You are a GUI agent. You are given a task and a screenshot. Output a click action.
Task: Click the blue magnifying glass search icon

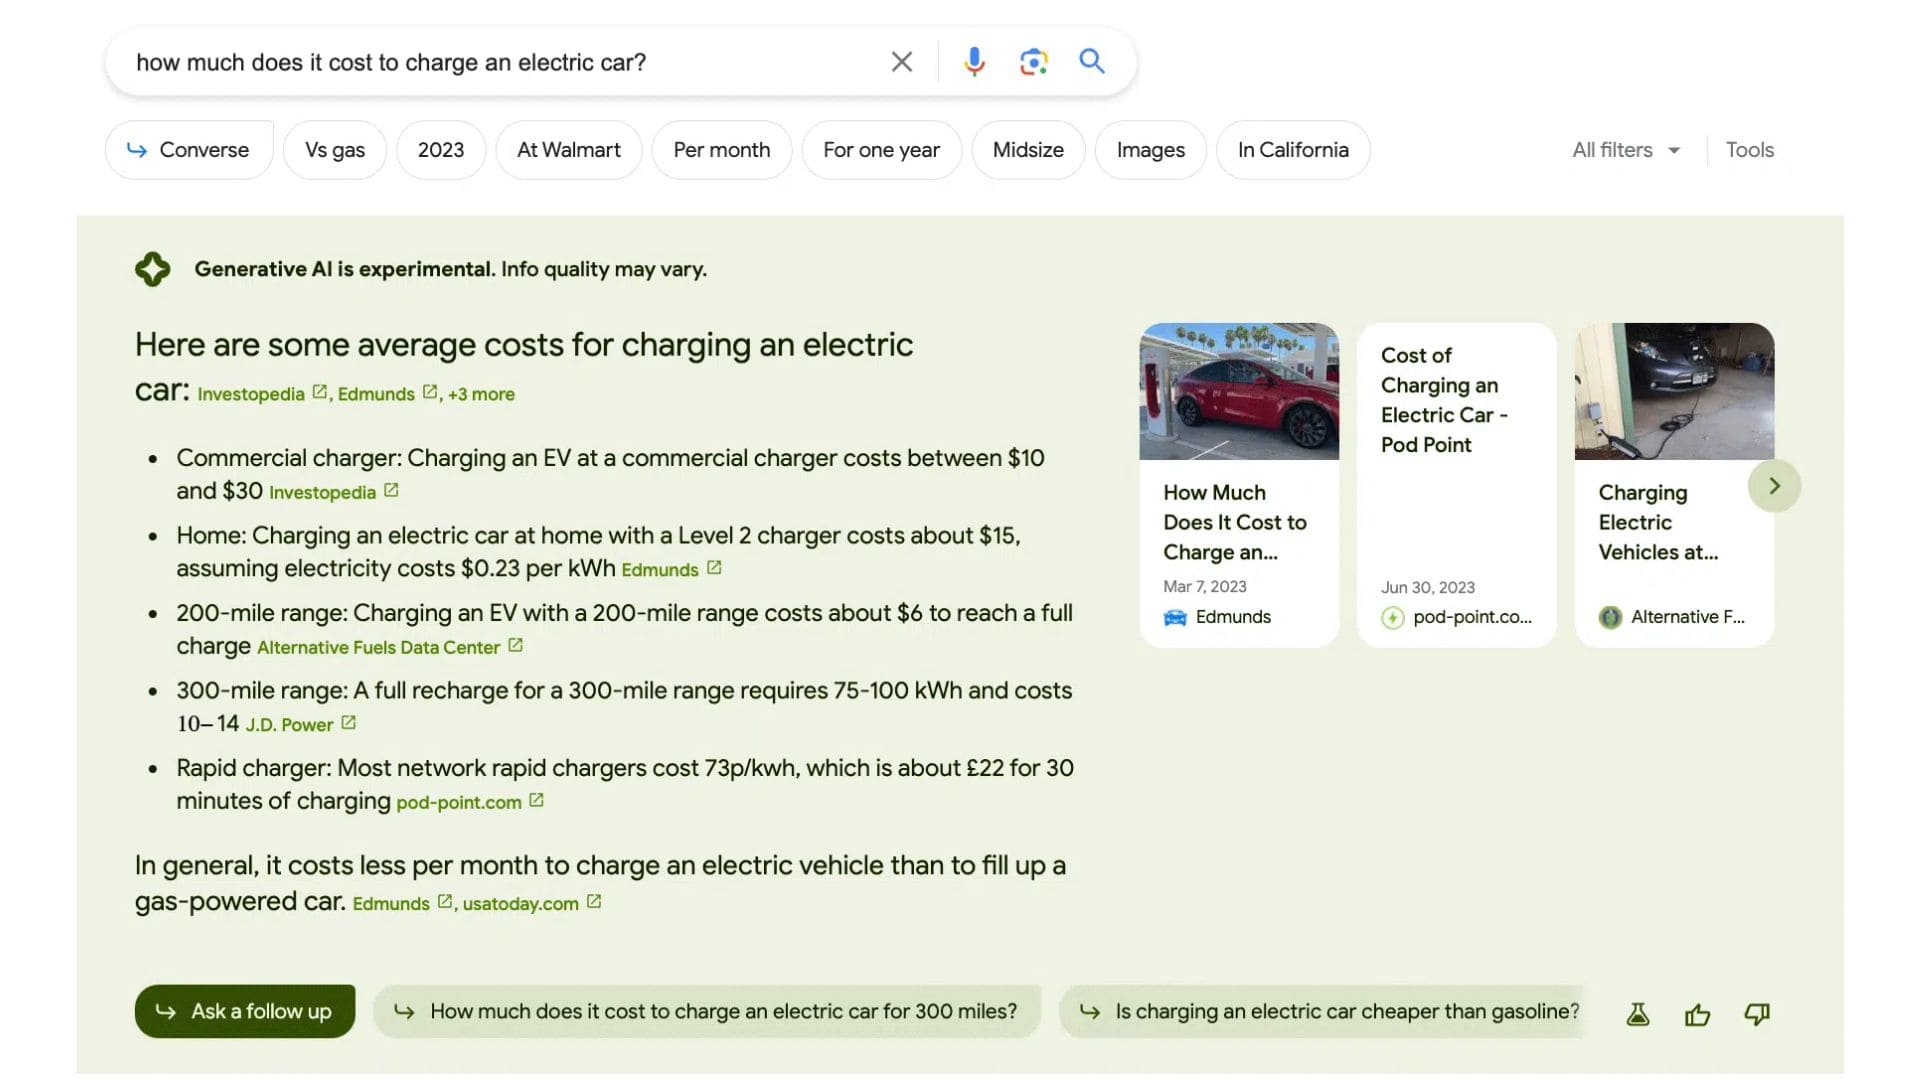click(x=1092, y=62)
